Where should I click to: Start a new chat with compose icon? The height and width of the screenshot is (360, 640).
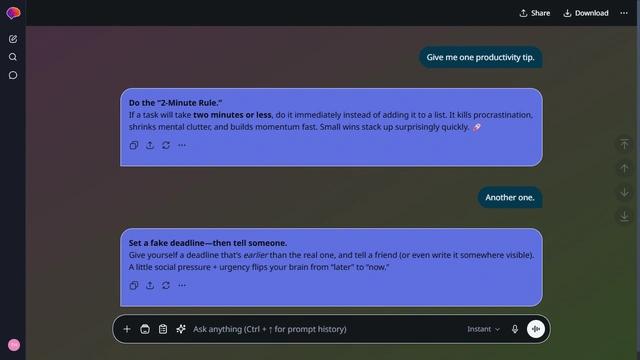click(13, 39)
